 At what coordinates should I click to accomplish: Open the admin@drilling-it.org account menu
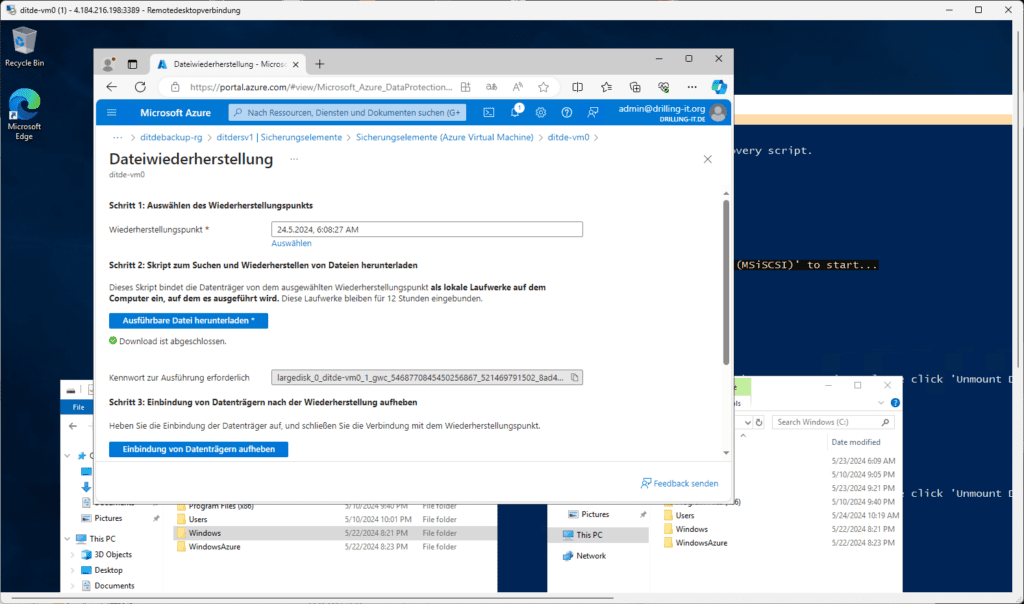tap(673, 112)
